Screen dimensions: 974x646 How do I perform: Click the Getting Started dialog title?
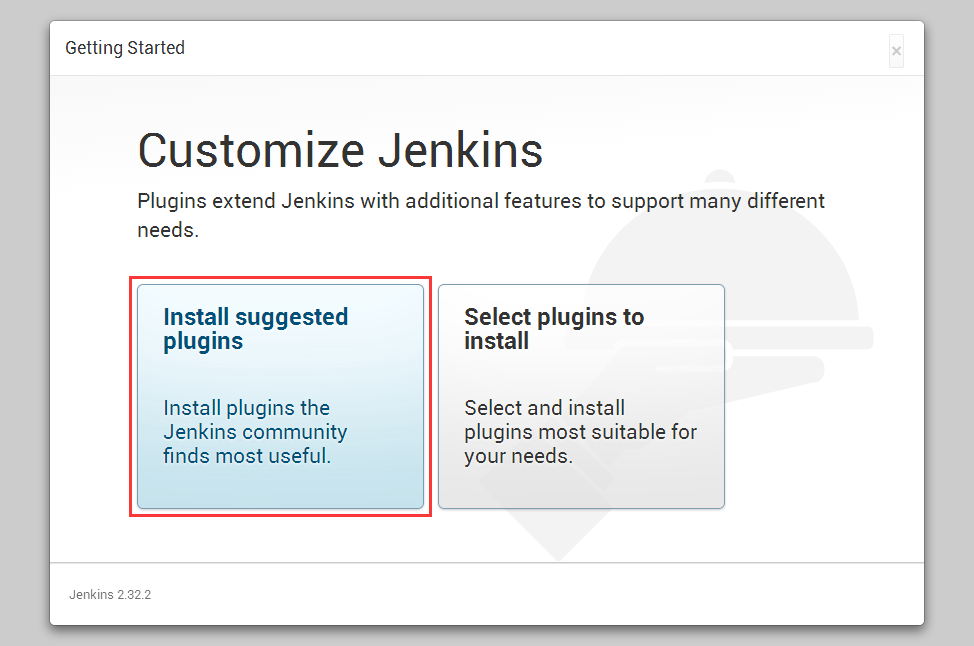(x=125, y=48)
